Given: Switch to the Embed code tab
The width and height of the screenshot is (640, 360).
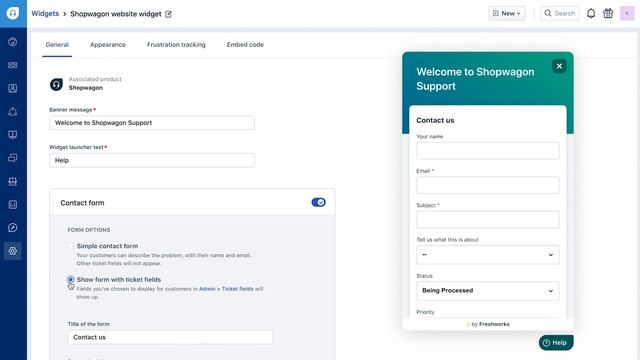Looking at the screenshot, I should pos(245,44).
